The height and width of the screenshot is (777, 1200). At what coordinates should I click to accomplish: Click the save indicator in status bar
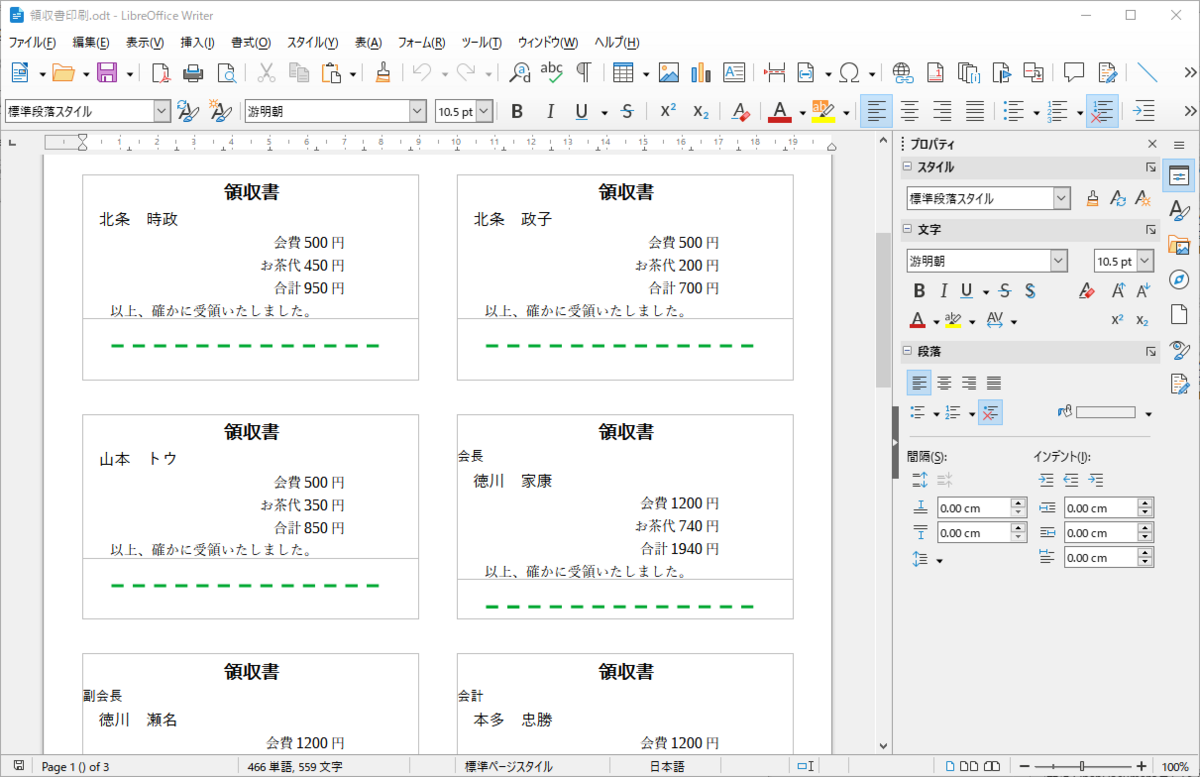[x=19, y=766]
